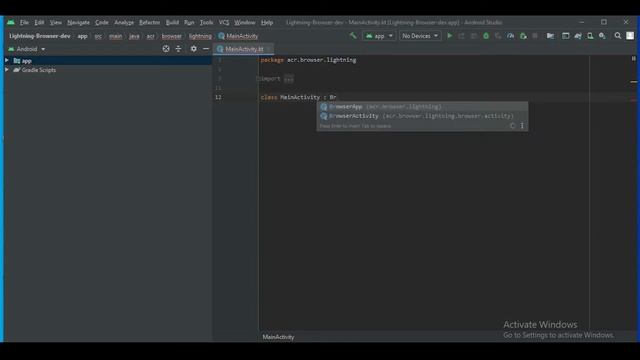Click the collapsed import ellipsis placeholder
The image size is (640, 360).
[x=289, y=79]
